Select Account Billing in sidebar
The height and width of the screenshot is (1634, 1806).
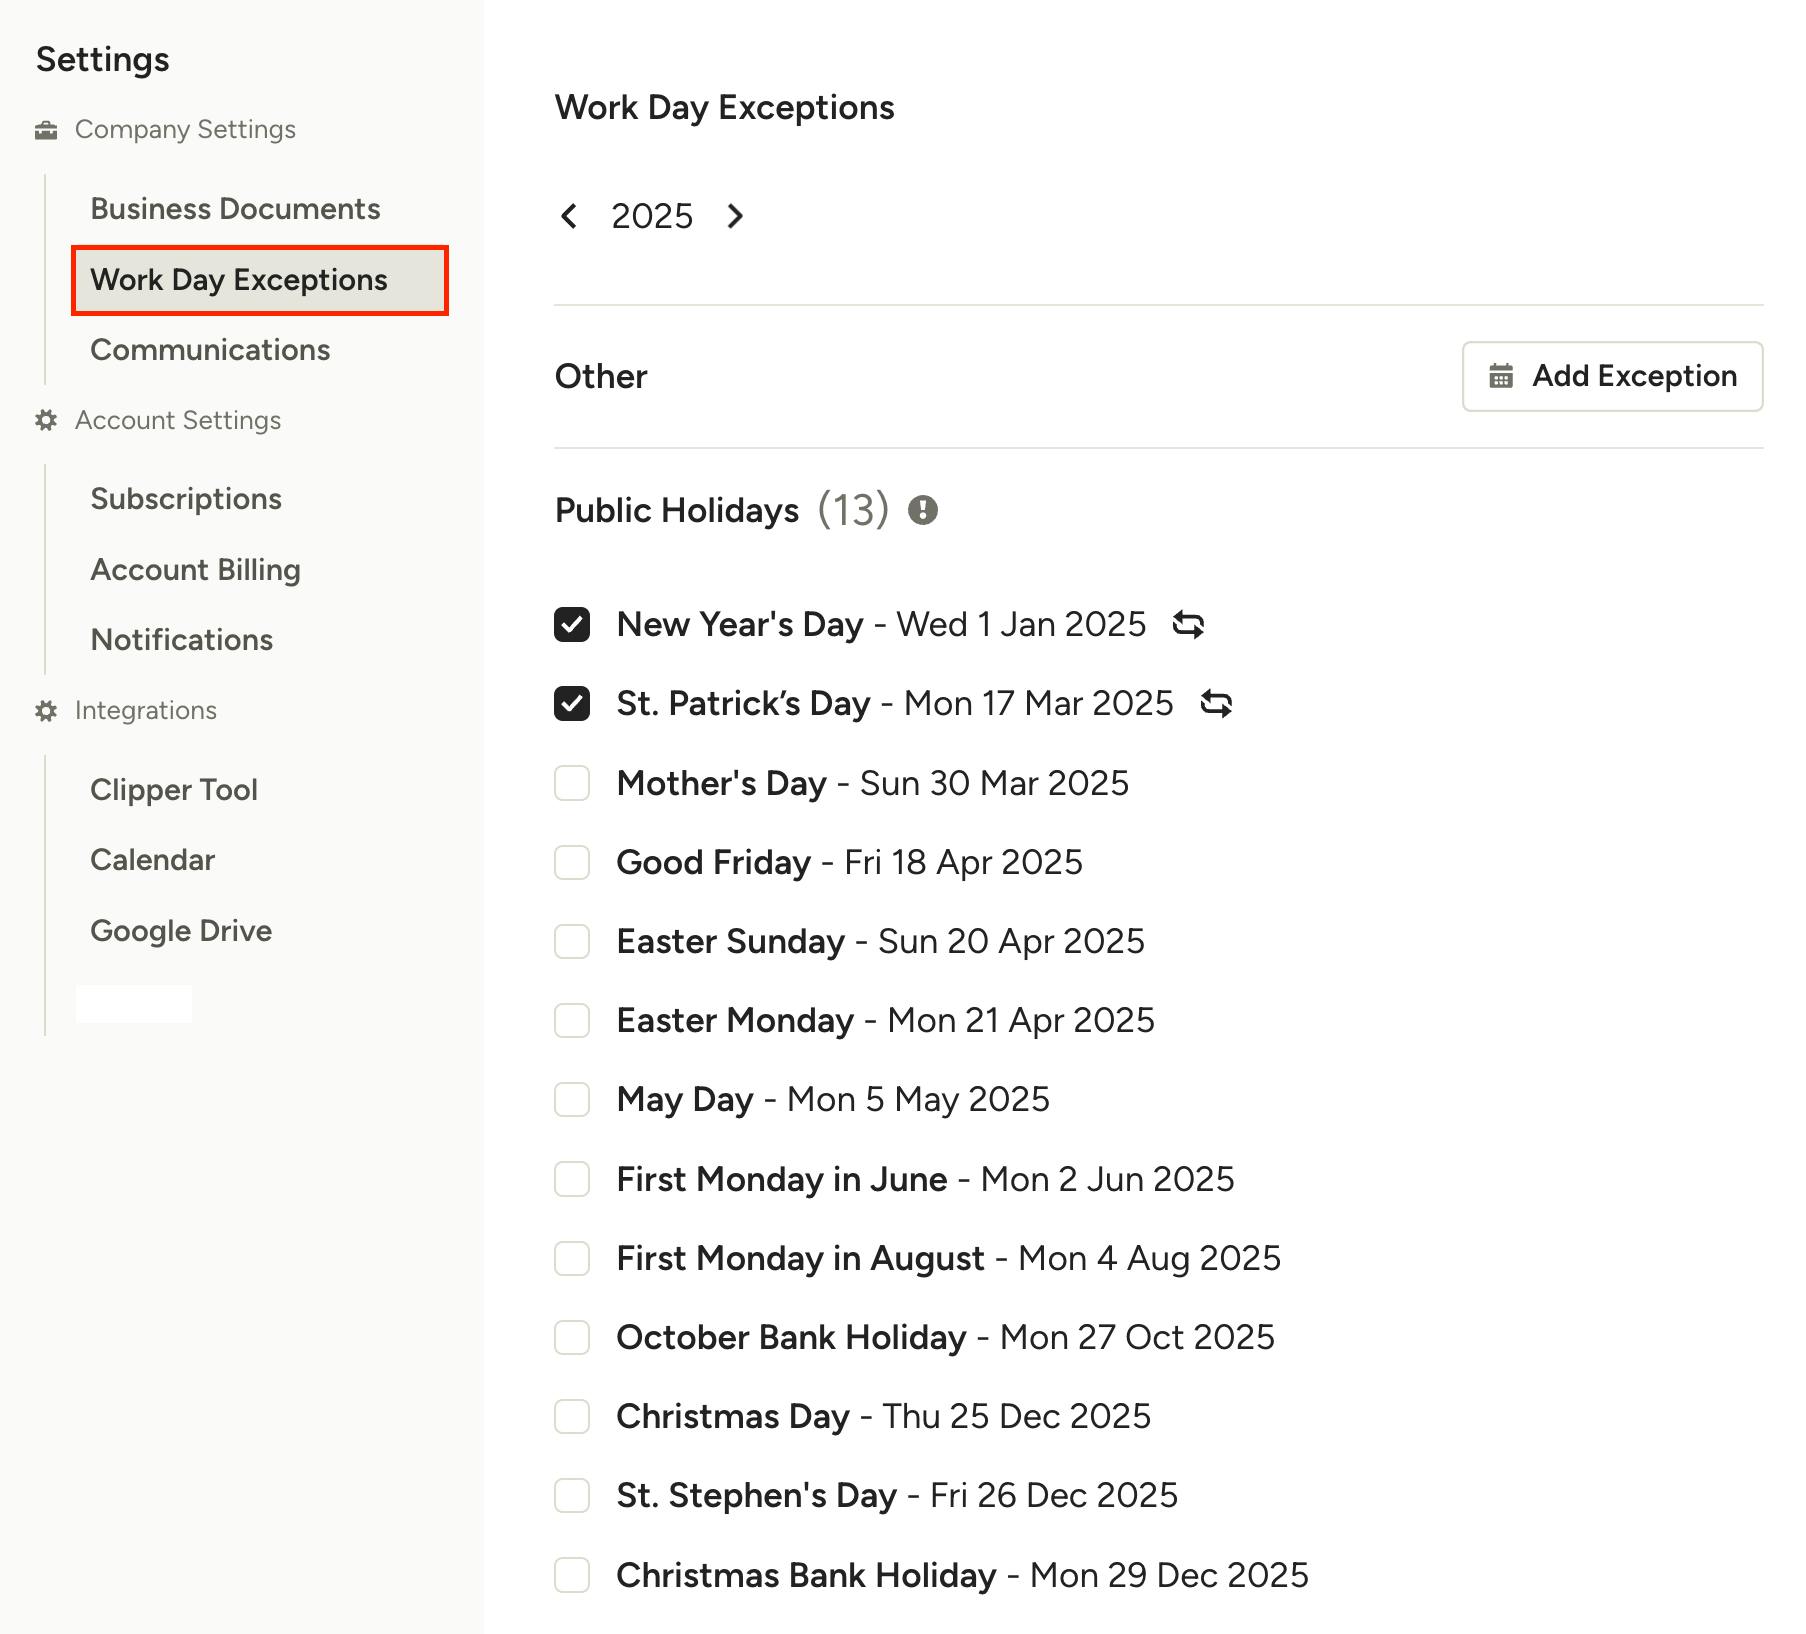click(195, 570)
